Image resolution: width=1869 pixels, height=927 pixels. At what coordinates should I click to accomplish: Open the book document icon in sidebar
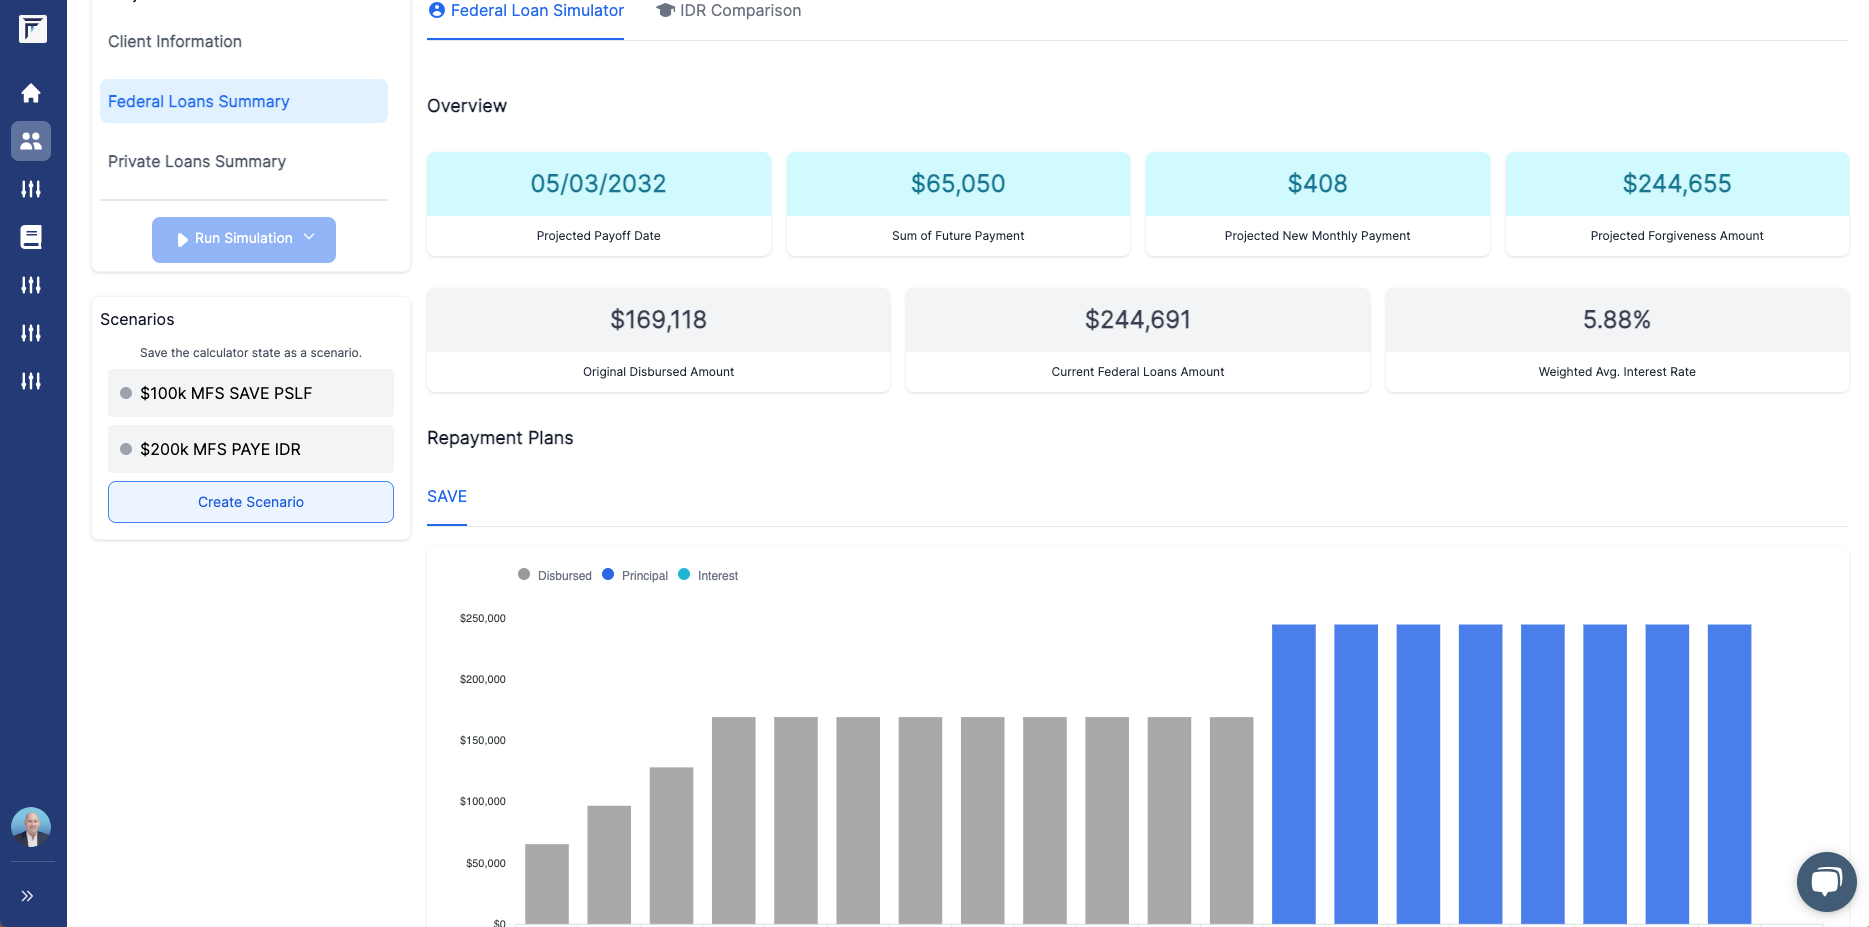coord(31,237)
